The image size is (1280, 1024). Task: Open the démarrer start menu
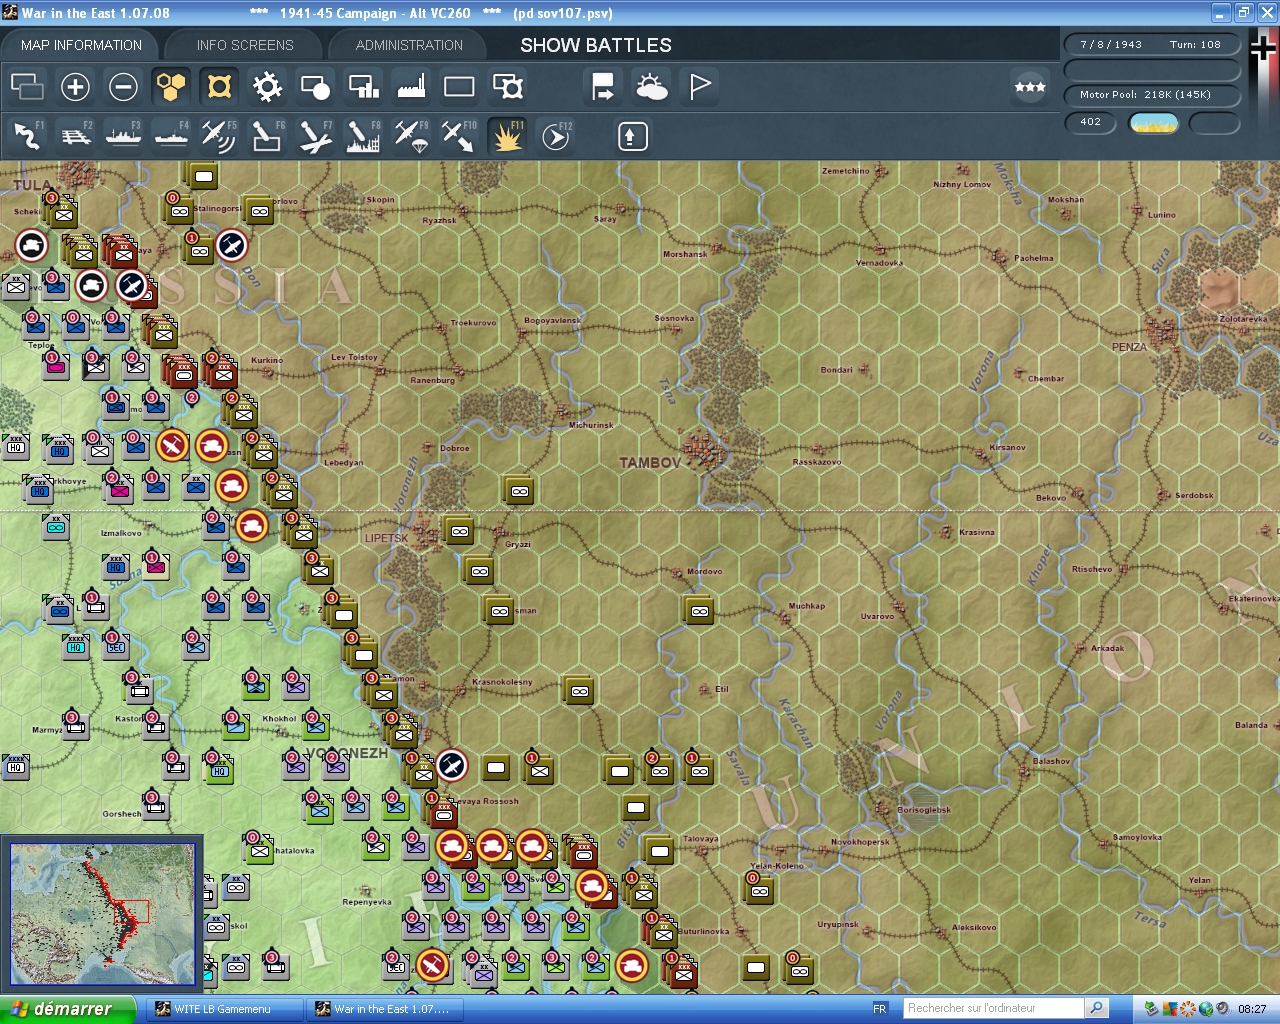pos(67,1009)
